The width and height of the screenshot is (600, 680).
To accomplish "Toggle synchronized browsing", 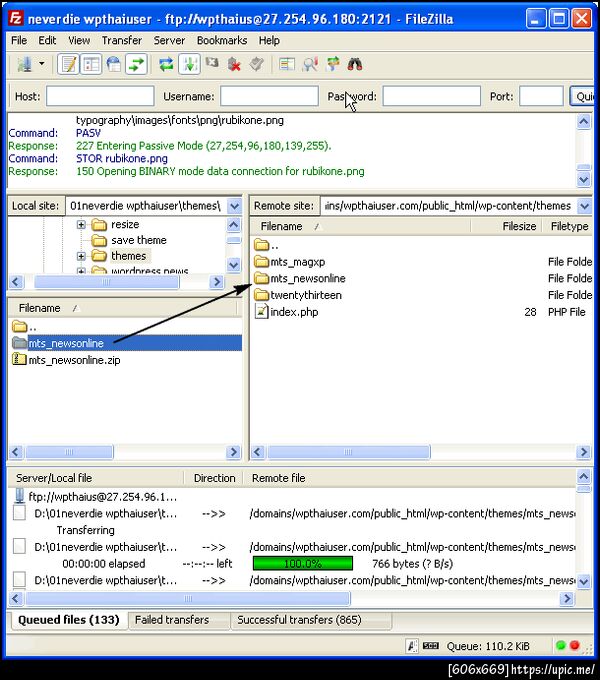I will pyautogui.click(x=333, y=65).
